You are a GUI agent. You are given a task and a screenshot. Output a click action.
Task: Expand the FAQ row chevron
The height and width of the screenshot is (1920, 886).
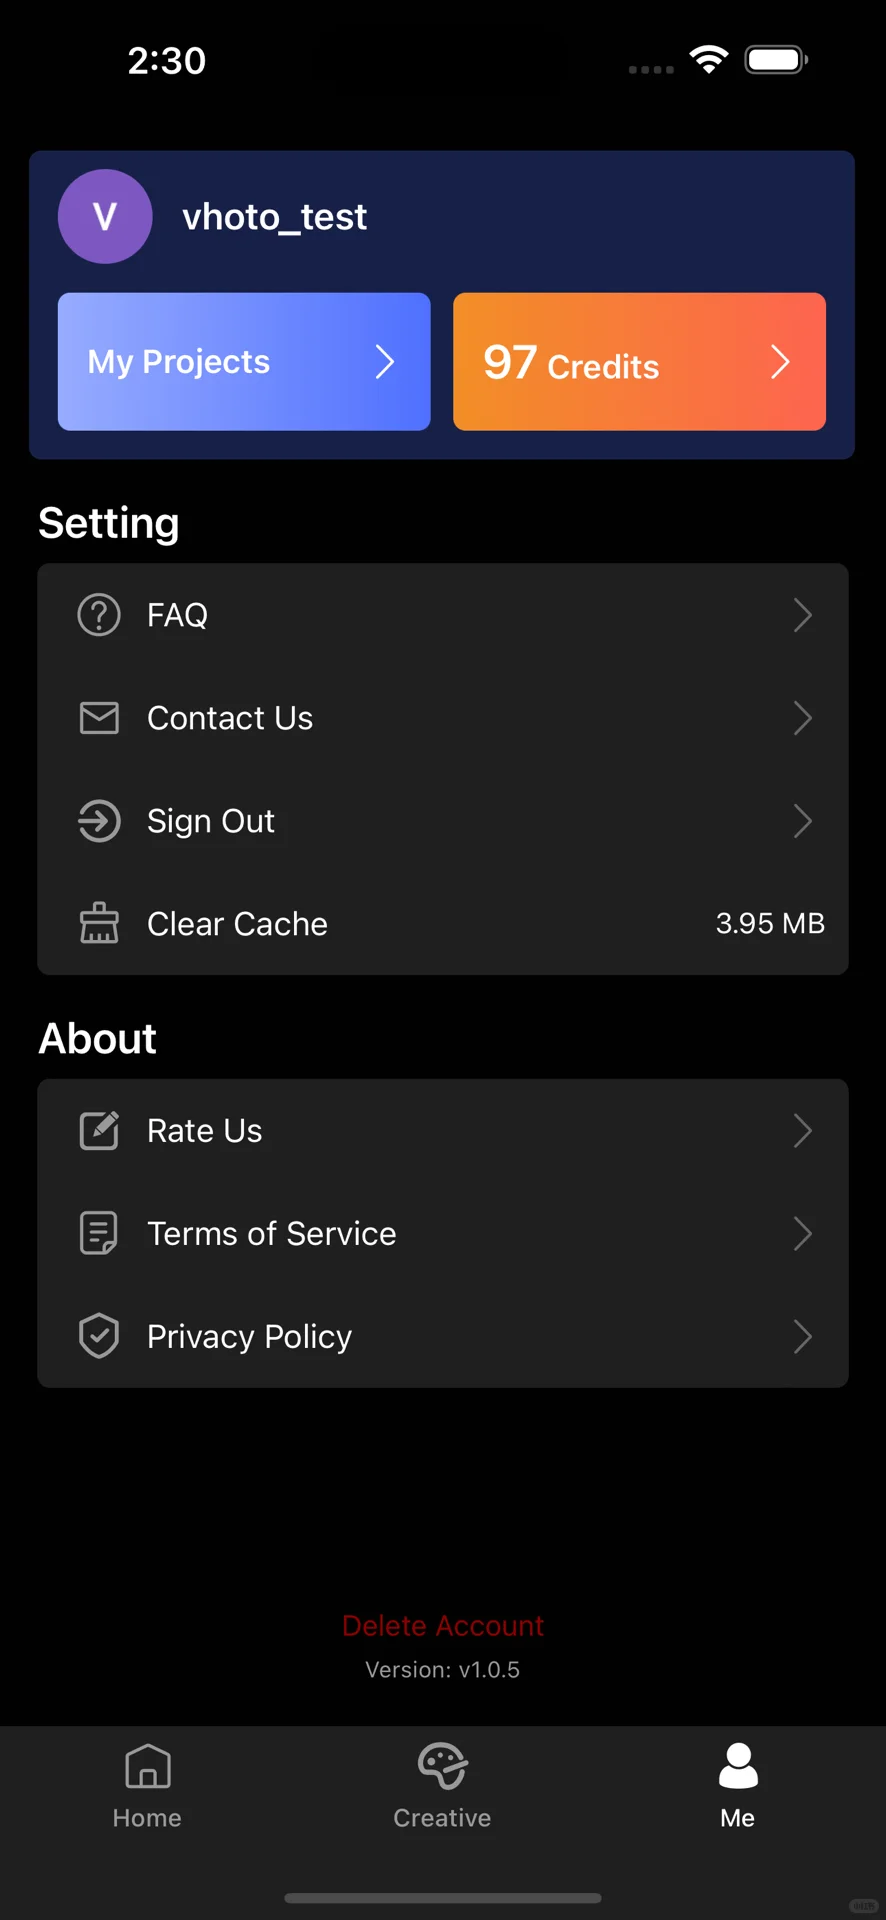(802, 615)
